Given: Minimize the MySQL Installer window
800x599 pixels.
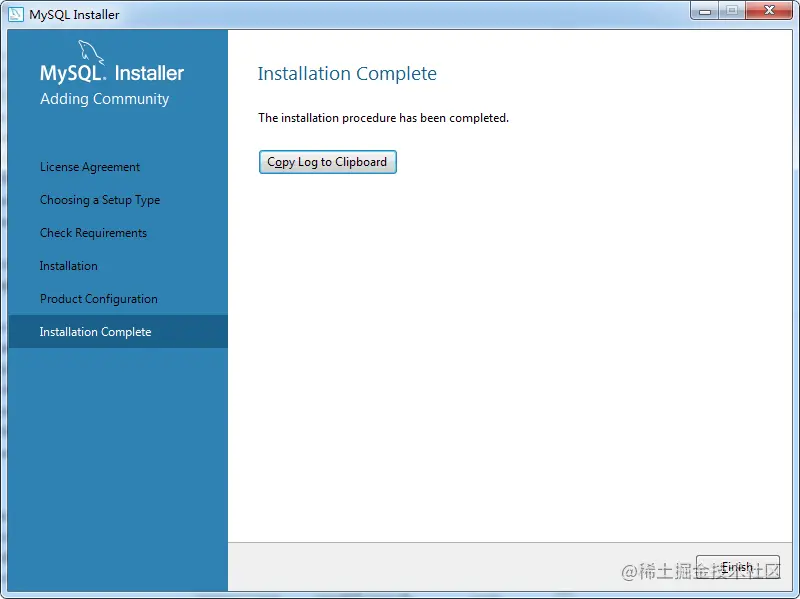Looking at the screenshot, I should [705, 11].
